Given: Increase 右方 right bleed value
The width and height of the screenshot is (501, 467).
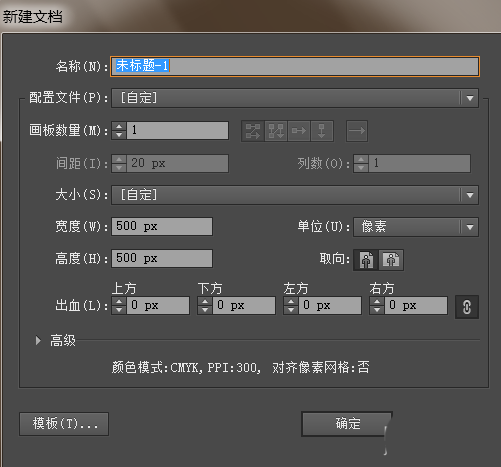Looking at the screenshot, I should pos(377,302).
